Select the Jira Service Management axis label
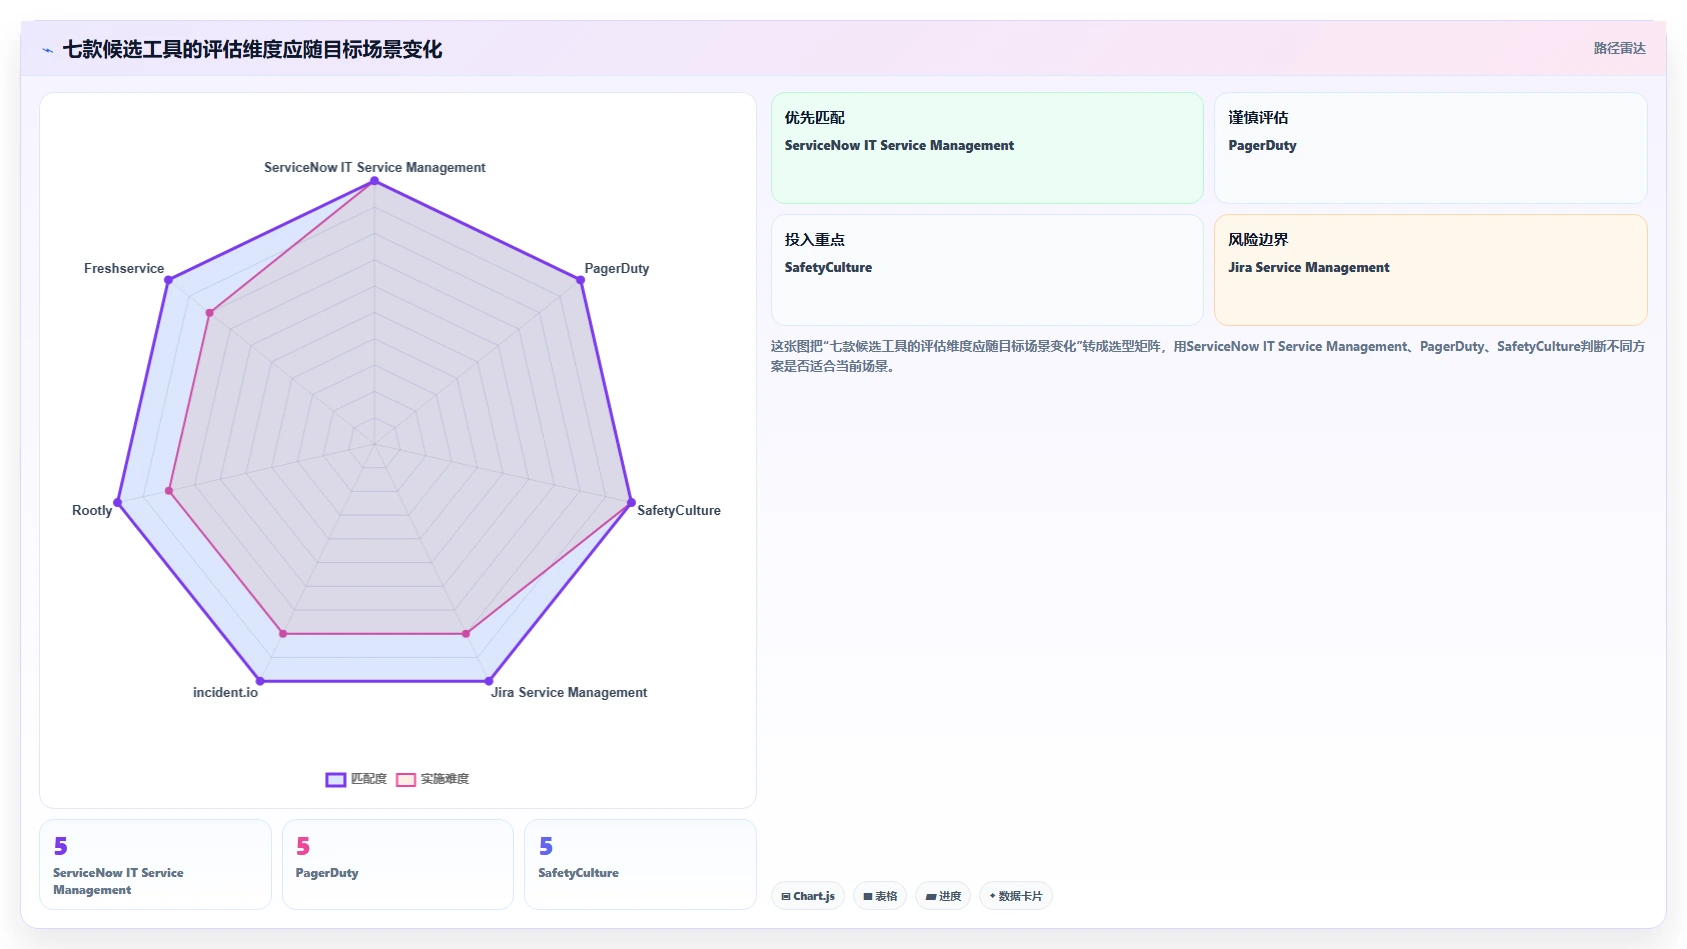 click(569, 692)
